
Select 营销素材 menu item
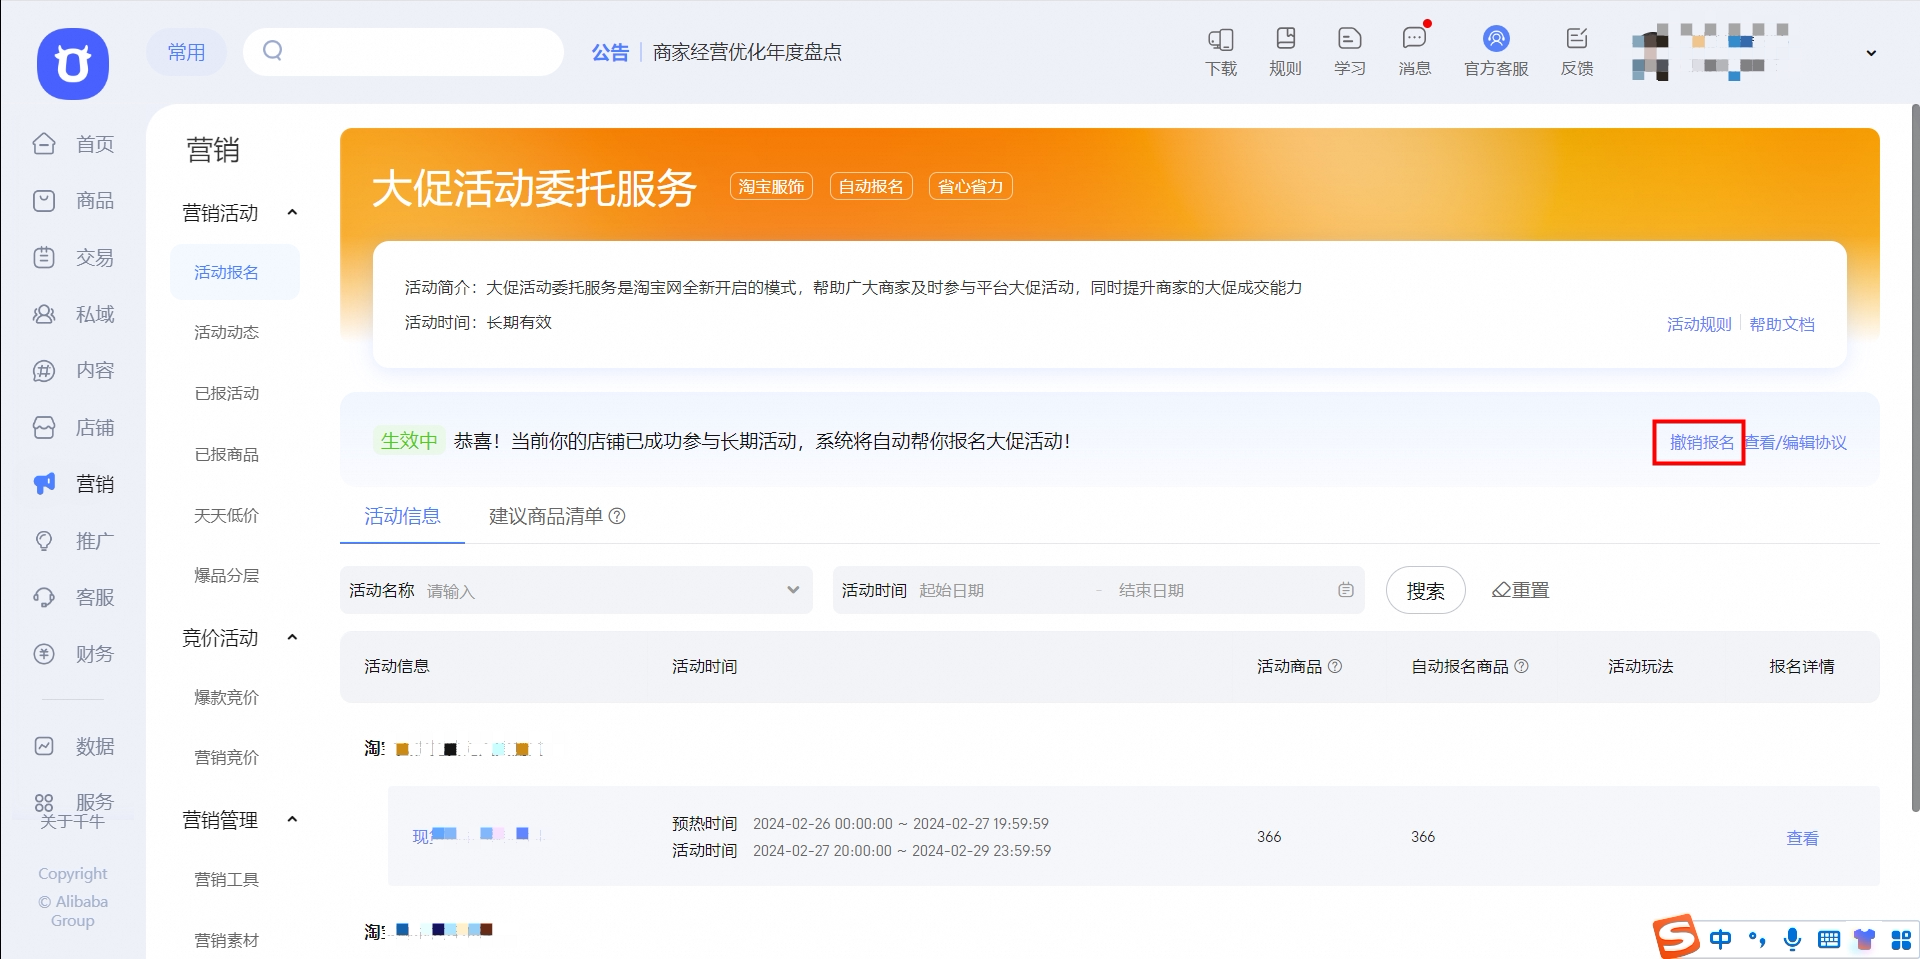point(227,941)
